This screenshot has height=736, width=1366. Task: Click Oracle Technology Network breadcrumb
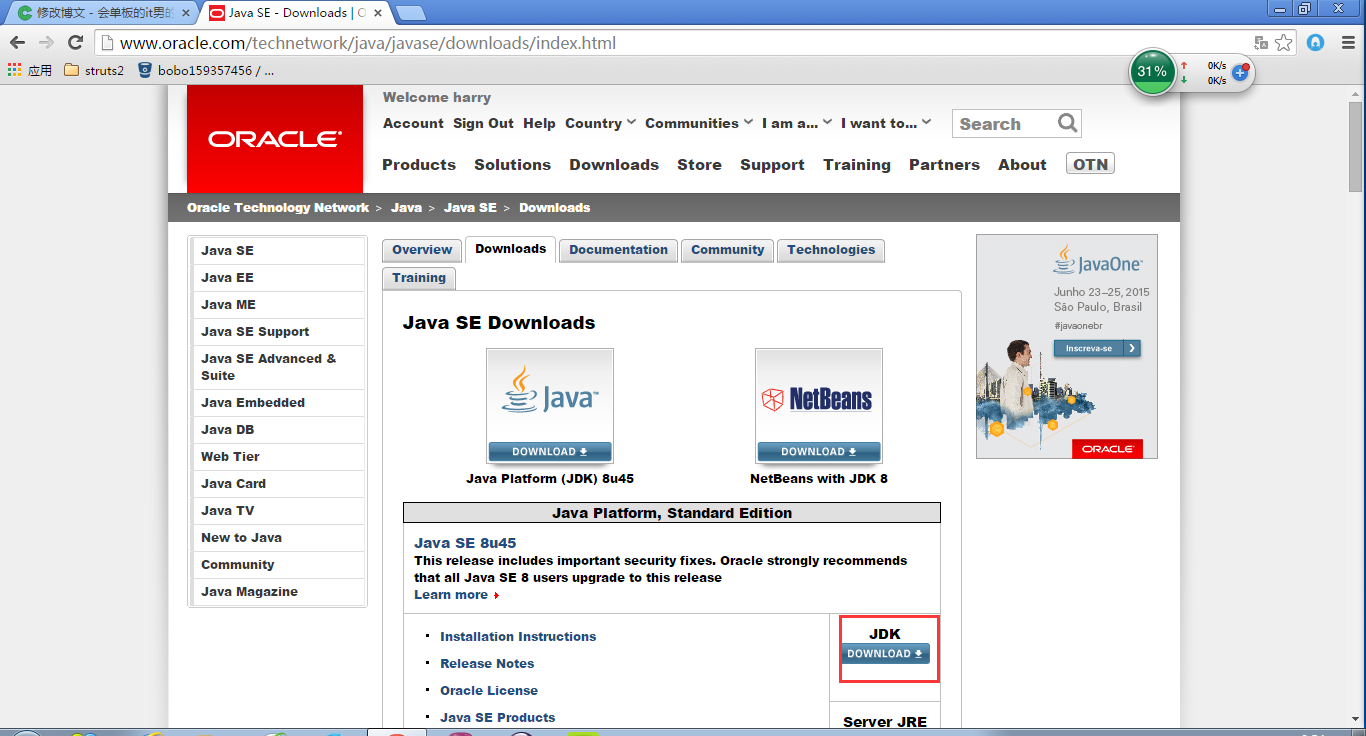tap(278, 208)
